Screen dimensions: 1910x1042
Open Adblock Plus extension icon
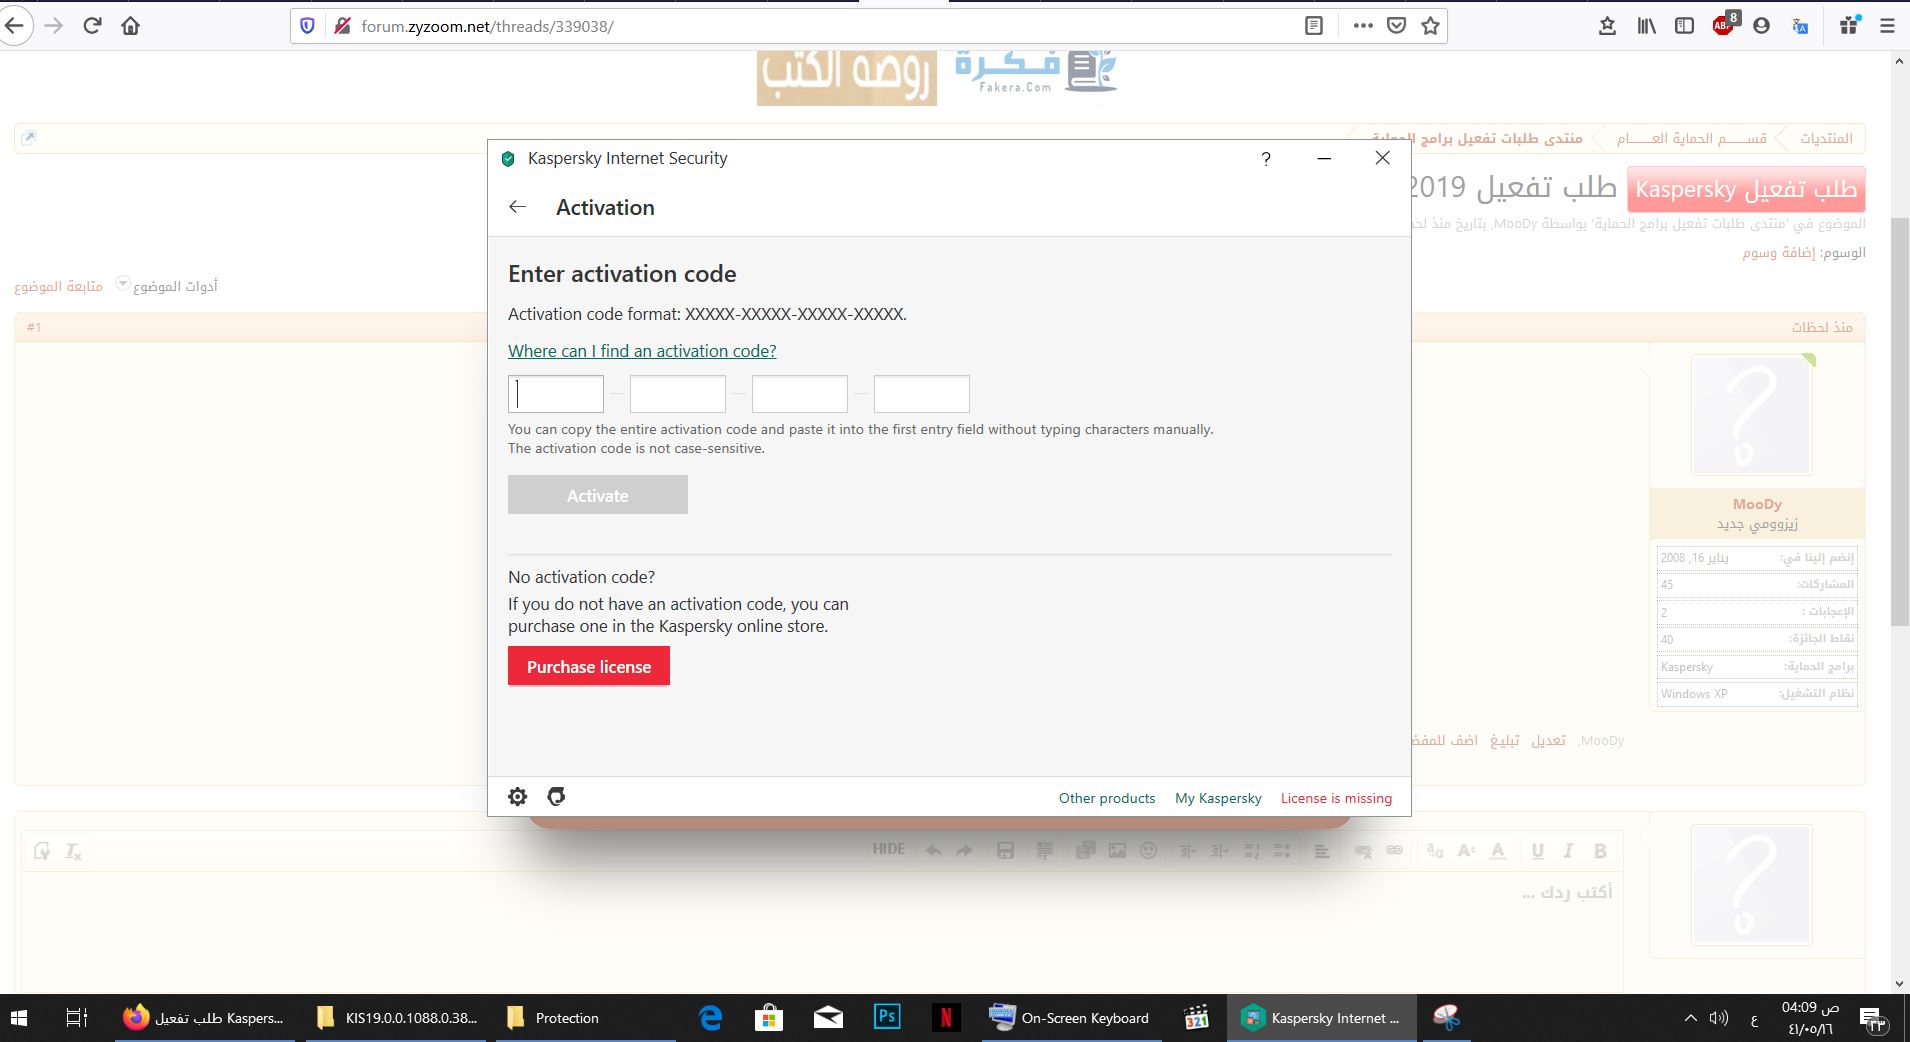click(x=1724, y=24)
